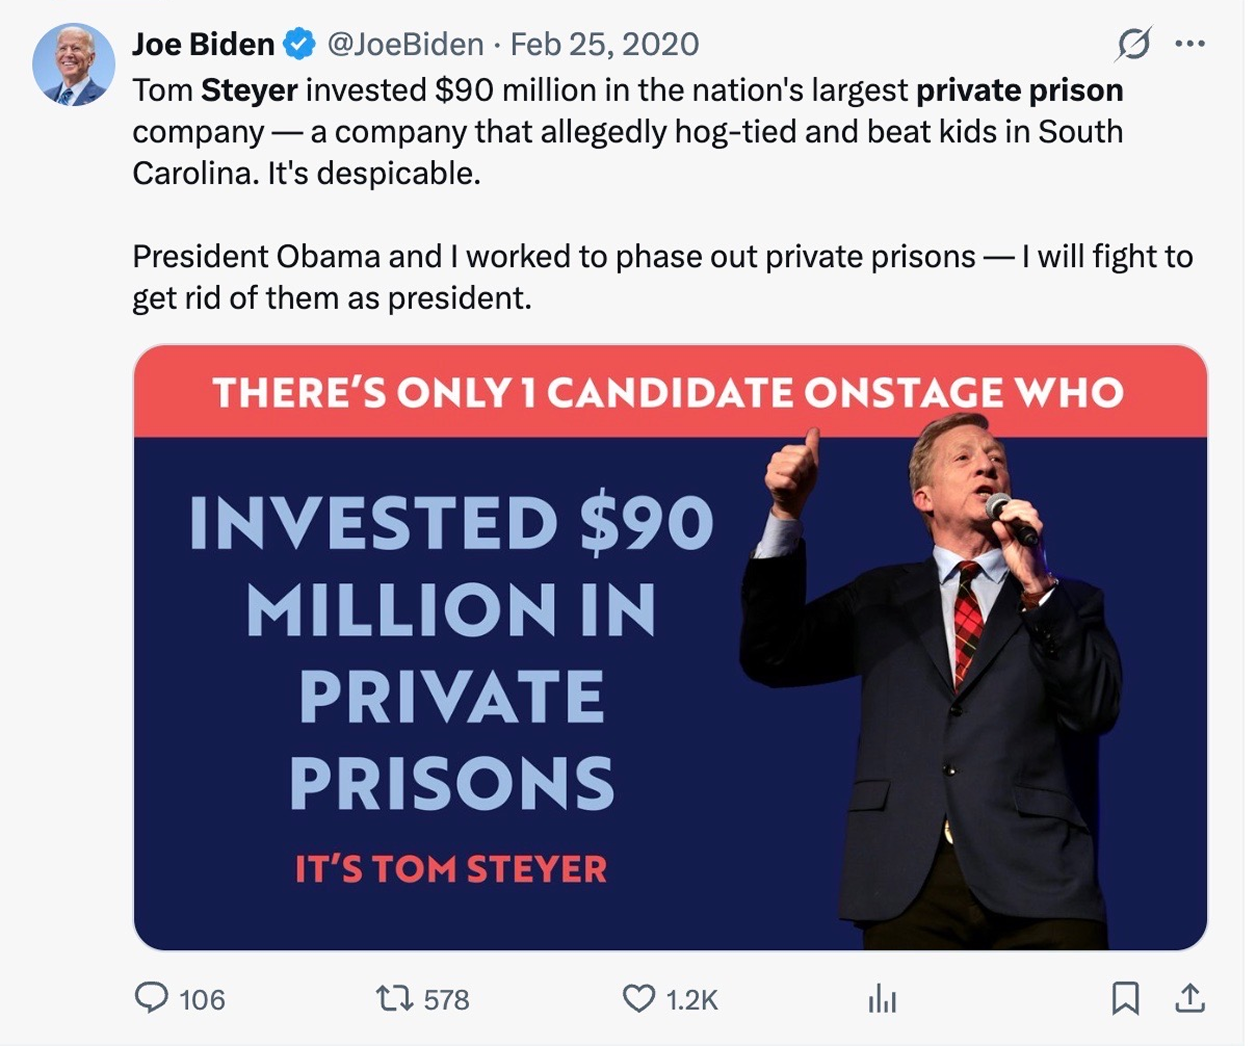
Task: Repost the tweet using the retweet icon
Action: point(394,998)
